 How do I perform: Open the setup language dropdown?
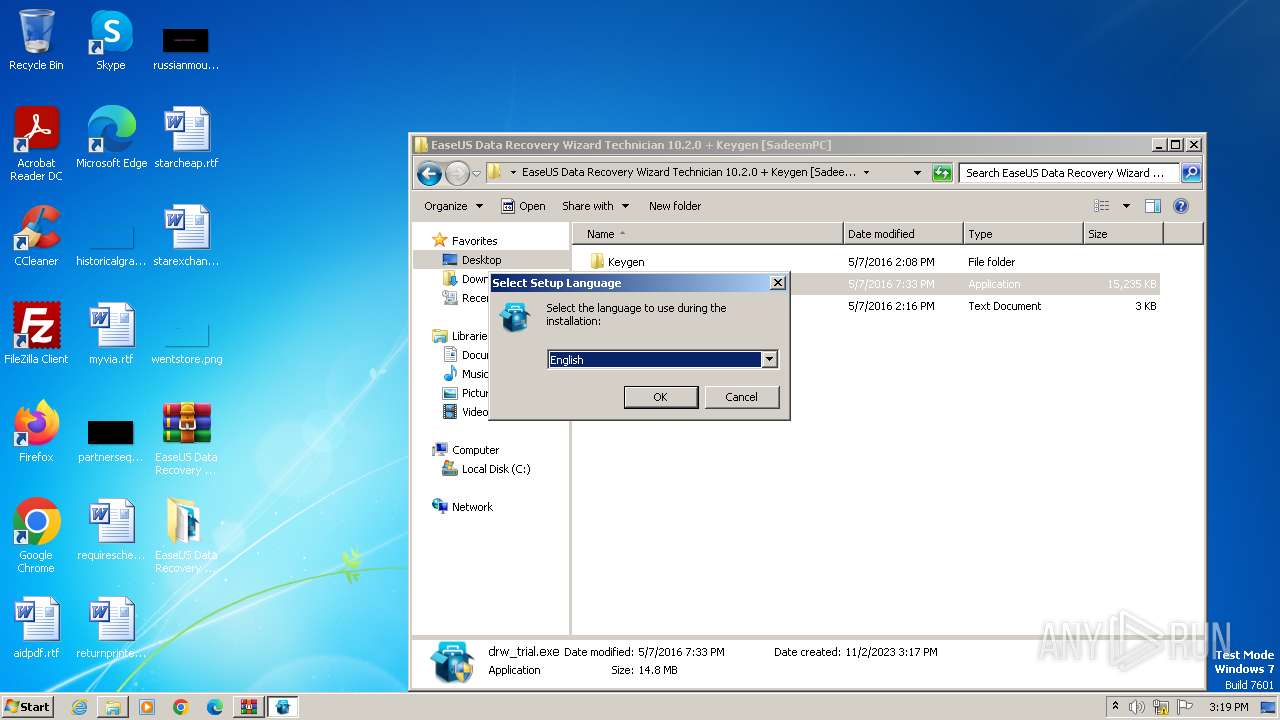point(769,359)
